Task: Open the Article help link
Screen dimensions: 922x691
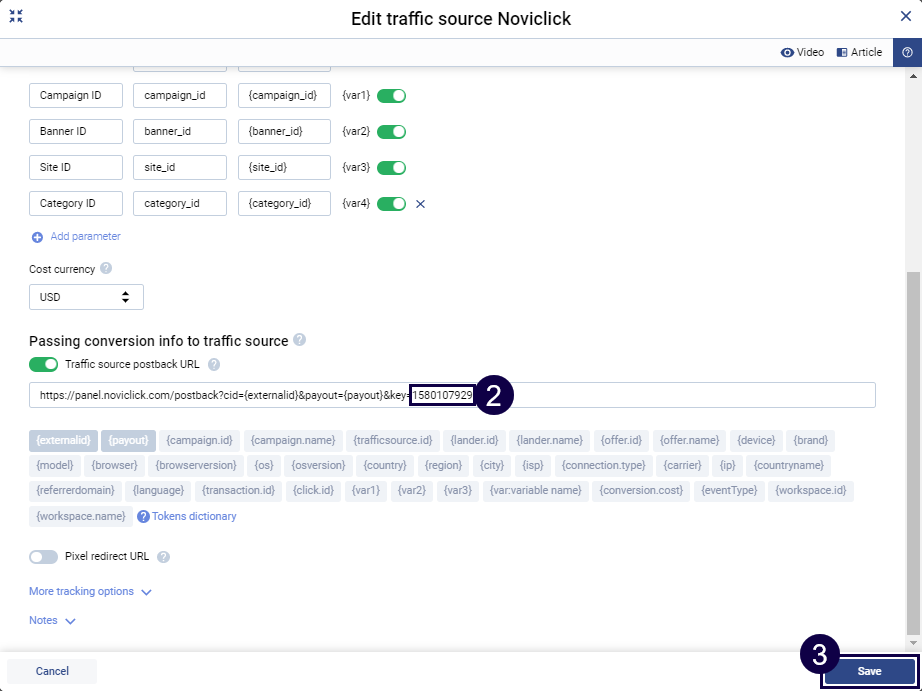Action: point(859,52)
